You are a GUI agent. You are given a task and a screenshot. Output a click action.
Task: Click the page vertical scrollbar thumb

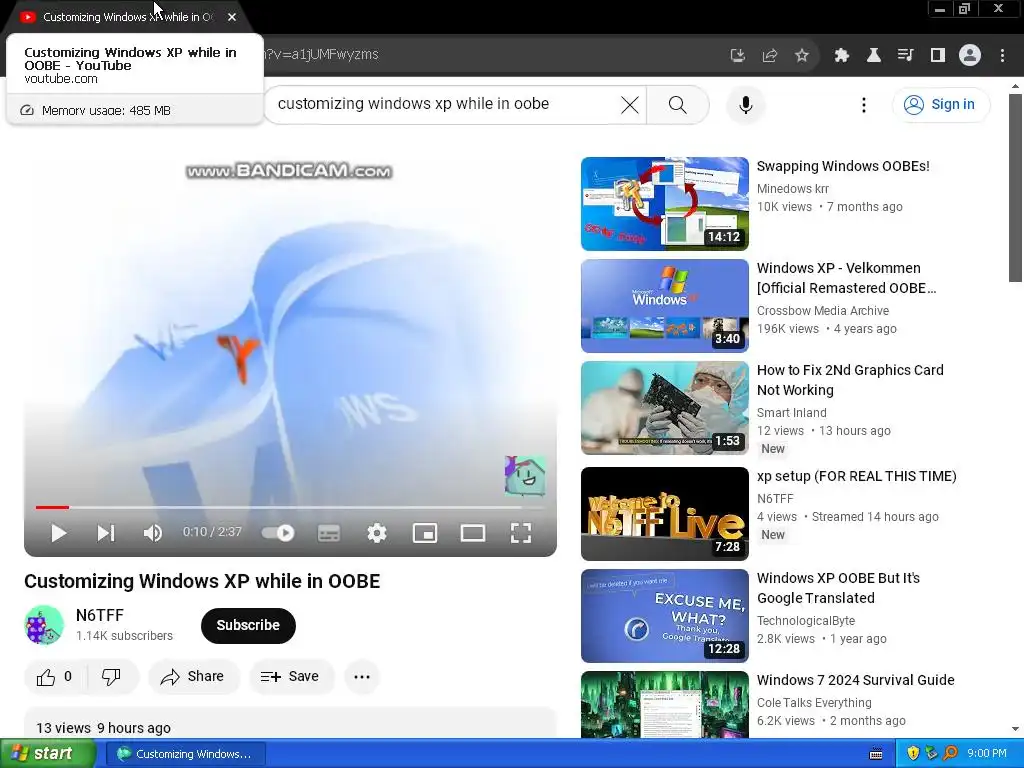click(1015, 188)
